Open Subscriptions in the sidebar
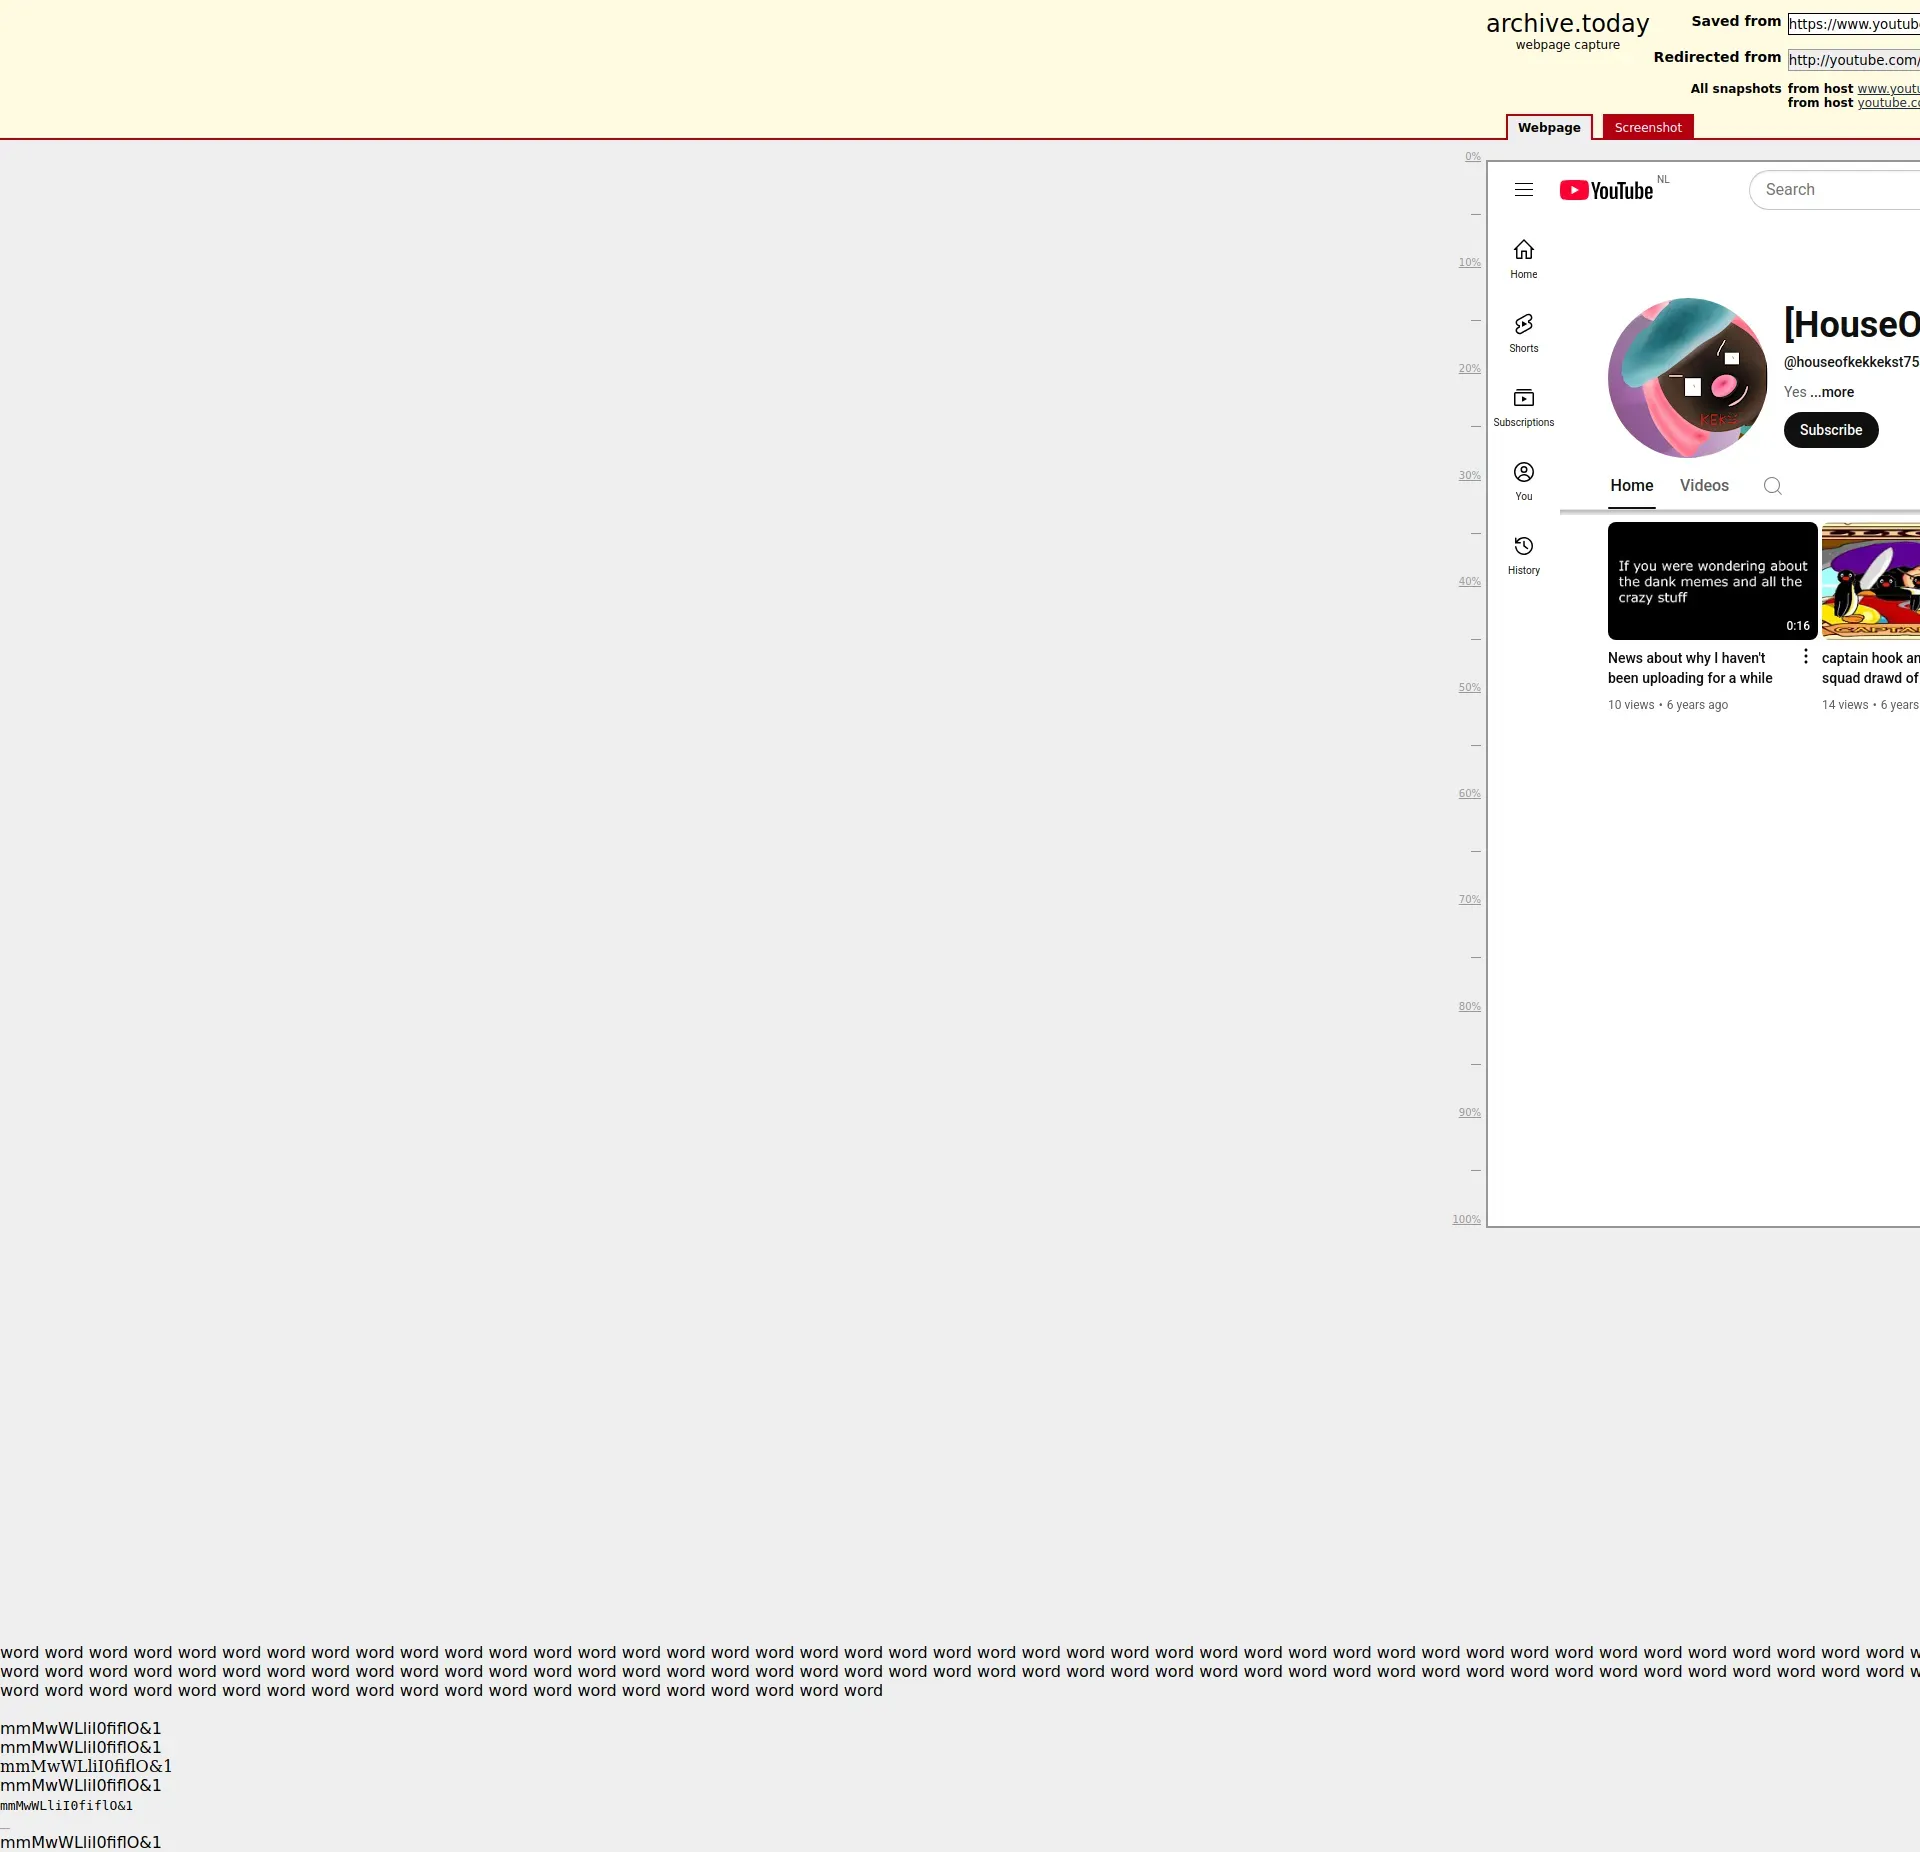The image size is (1920, 1852). (1523, 406)
